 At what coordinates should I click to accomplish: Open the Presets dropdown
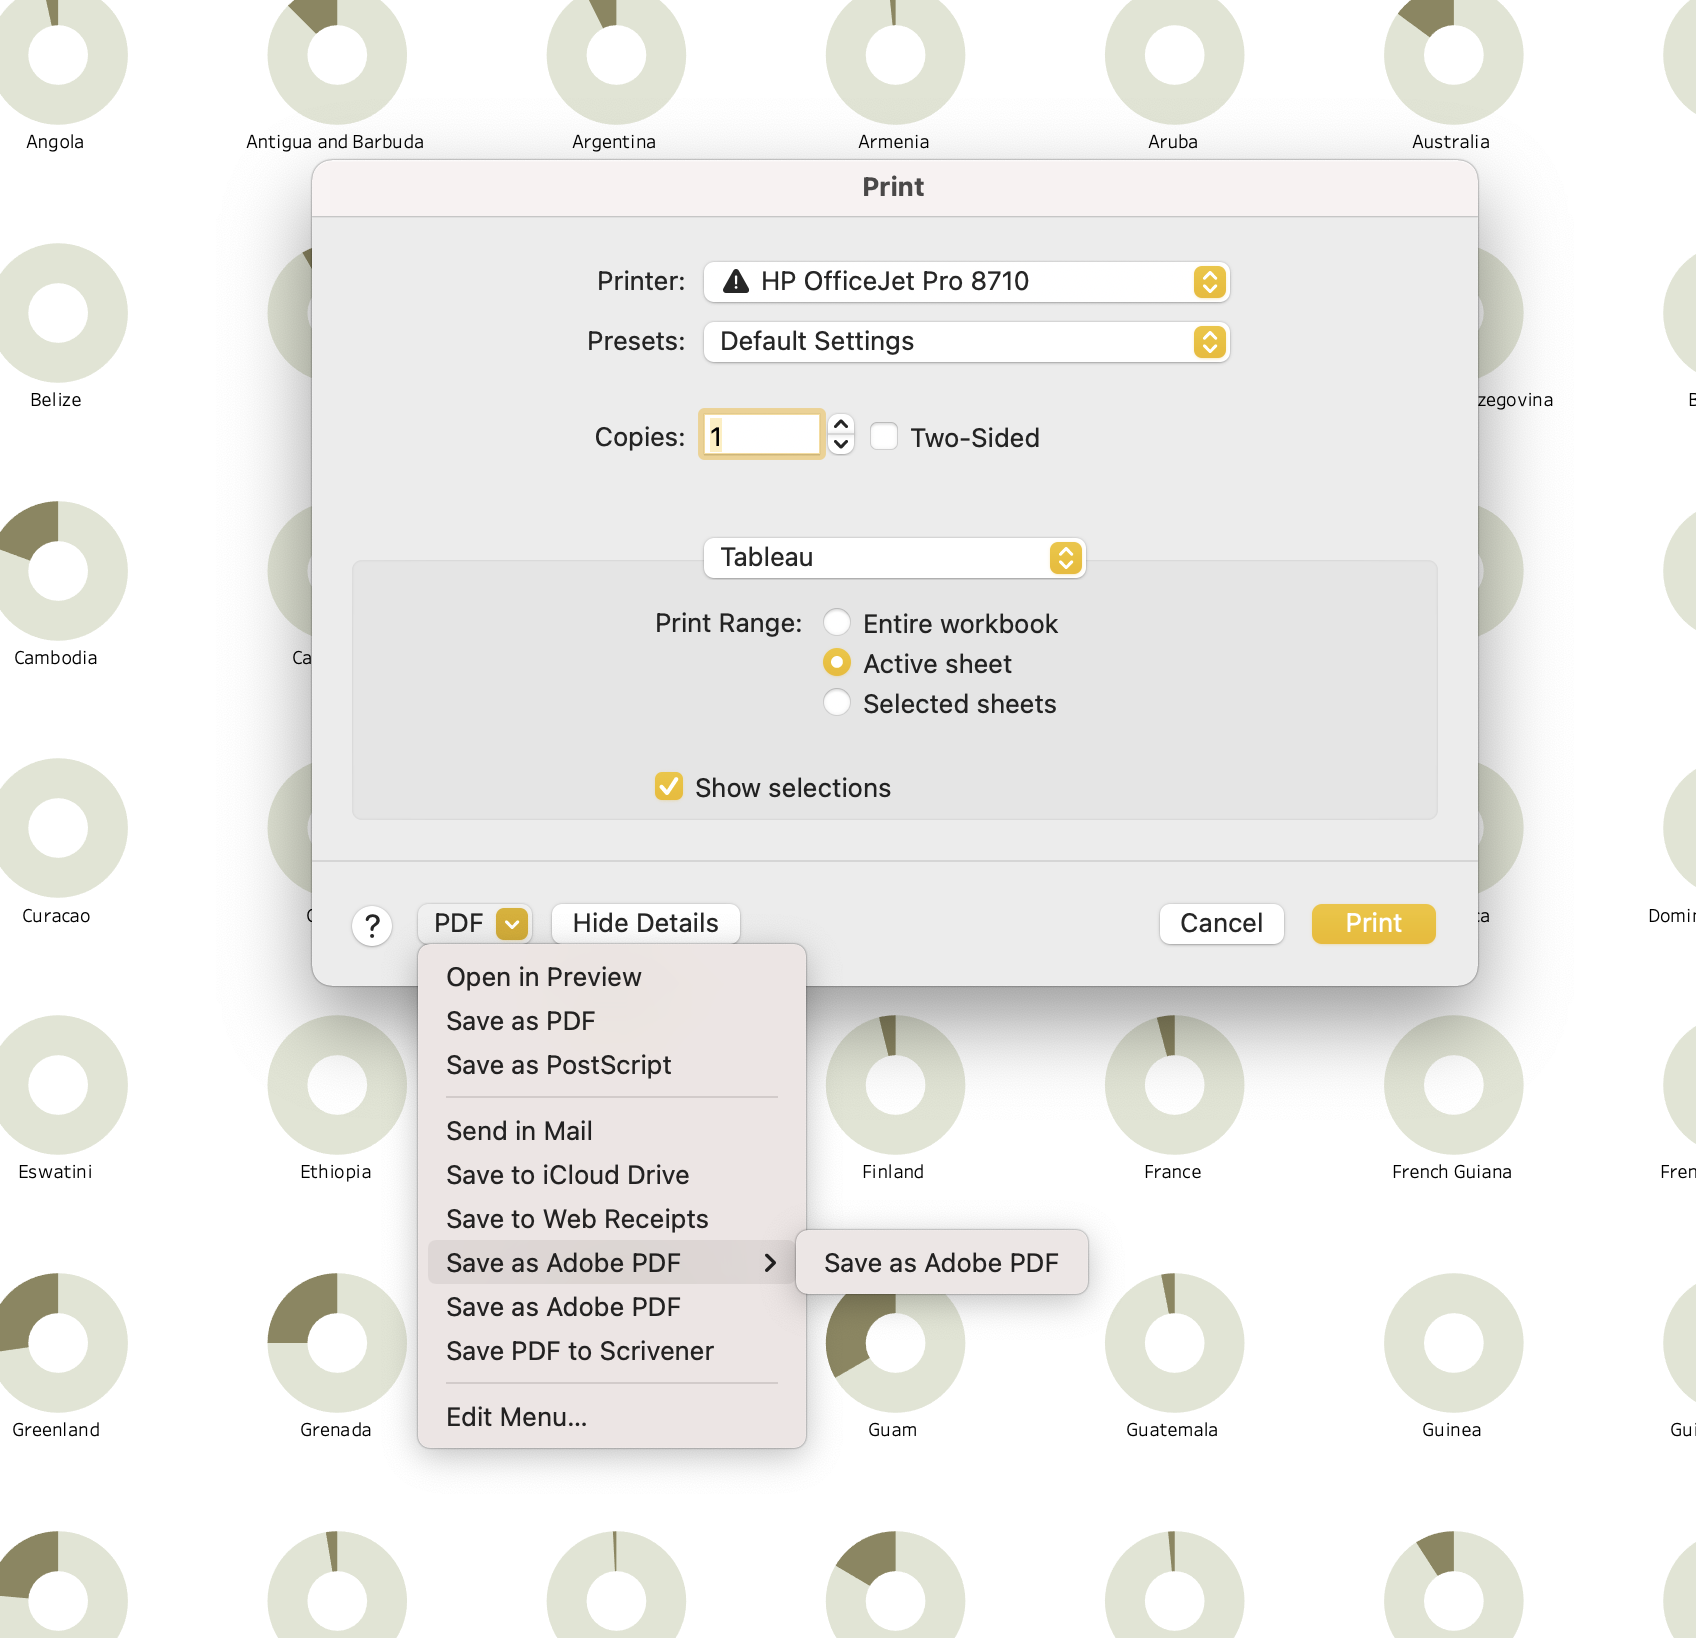click(1209, 341)
